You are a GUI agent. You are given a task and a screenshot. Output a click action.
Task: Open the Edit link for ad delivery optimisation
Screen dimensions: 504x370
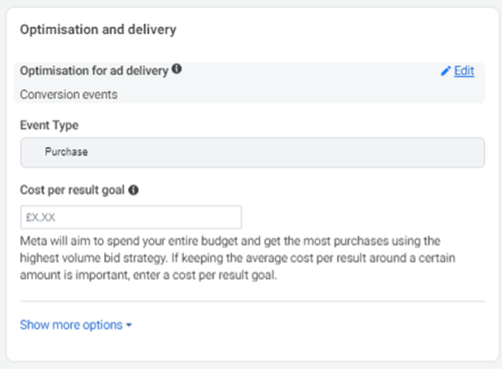pyautogui.click(x=464, y=71)
